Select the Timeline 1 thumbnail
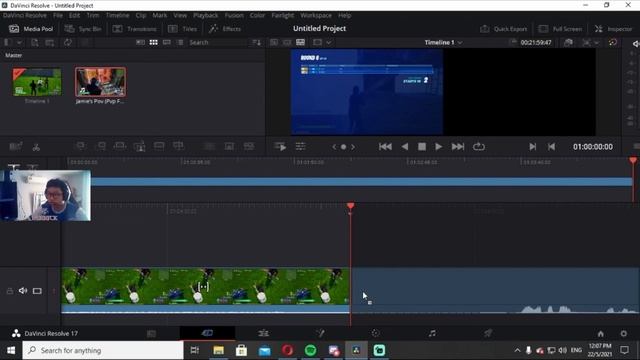 pos(37,82)
